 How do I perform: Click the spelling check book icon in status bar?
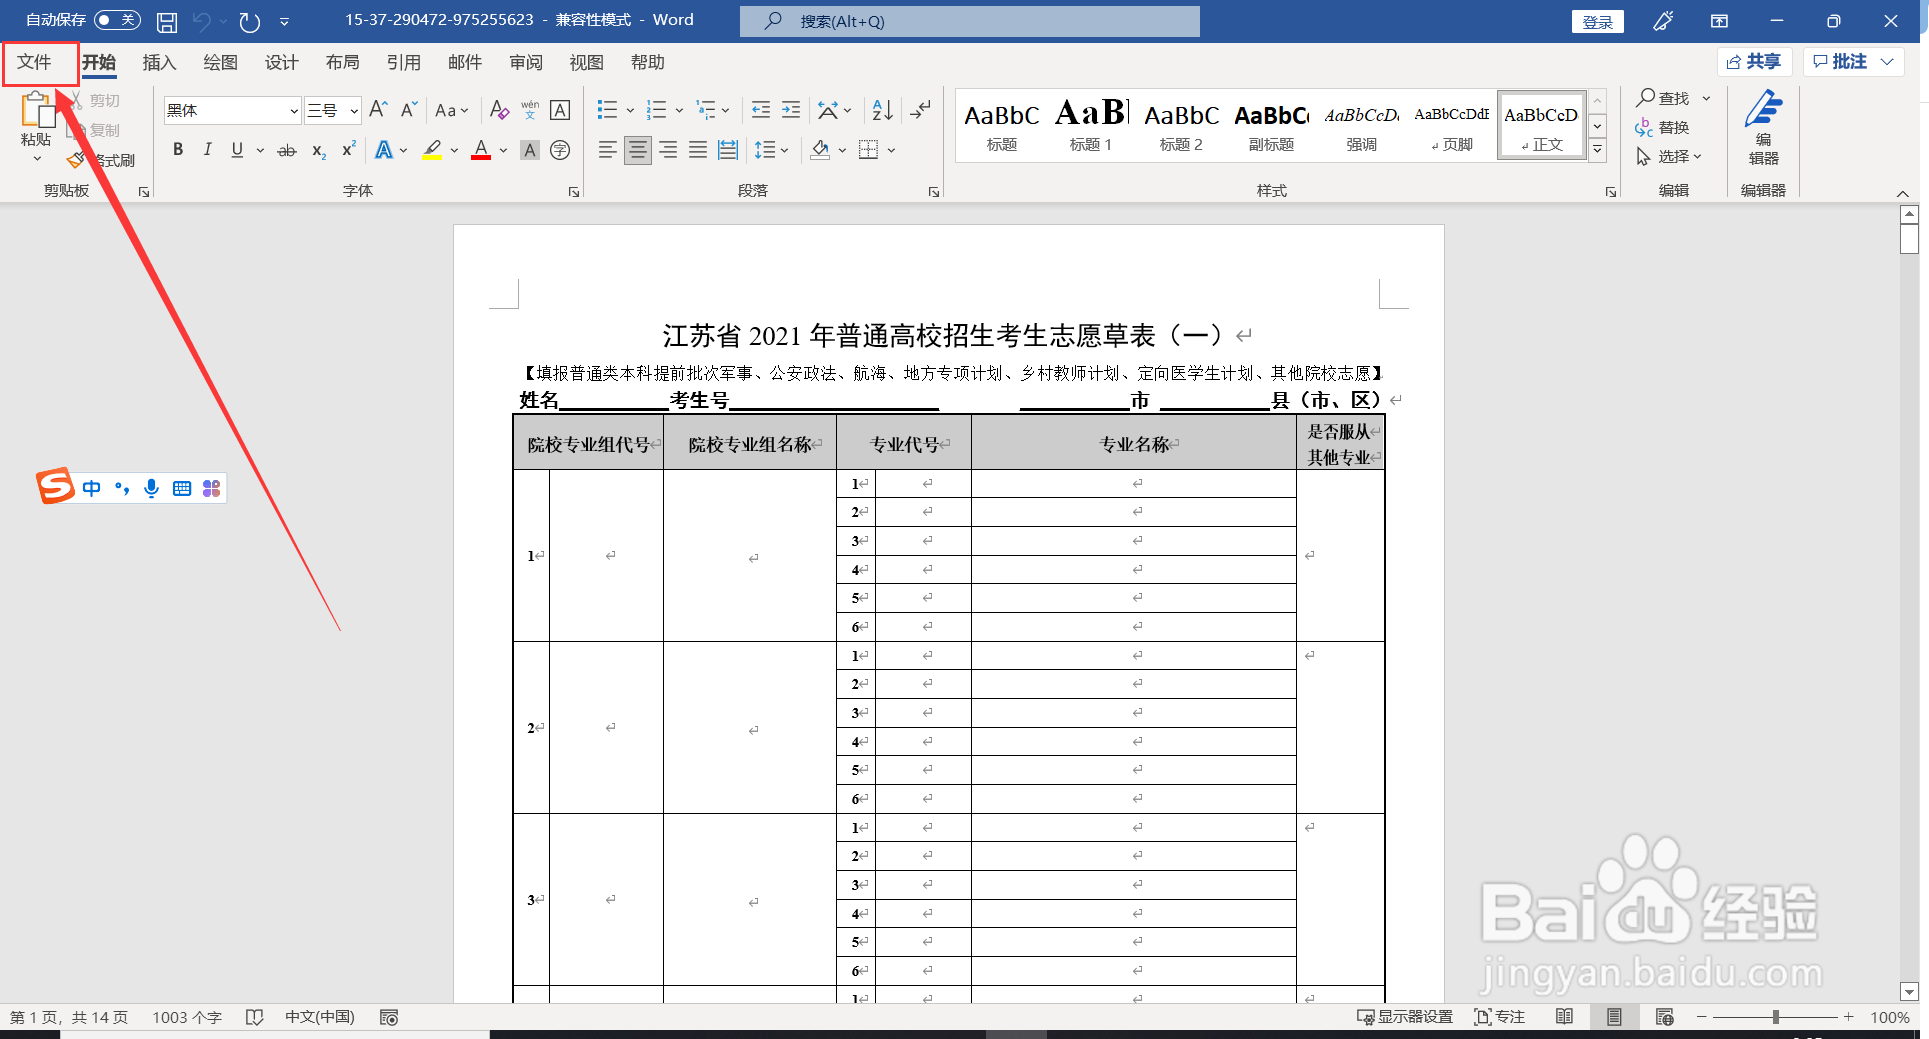point(254,1017)
